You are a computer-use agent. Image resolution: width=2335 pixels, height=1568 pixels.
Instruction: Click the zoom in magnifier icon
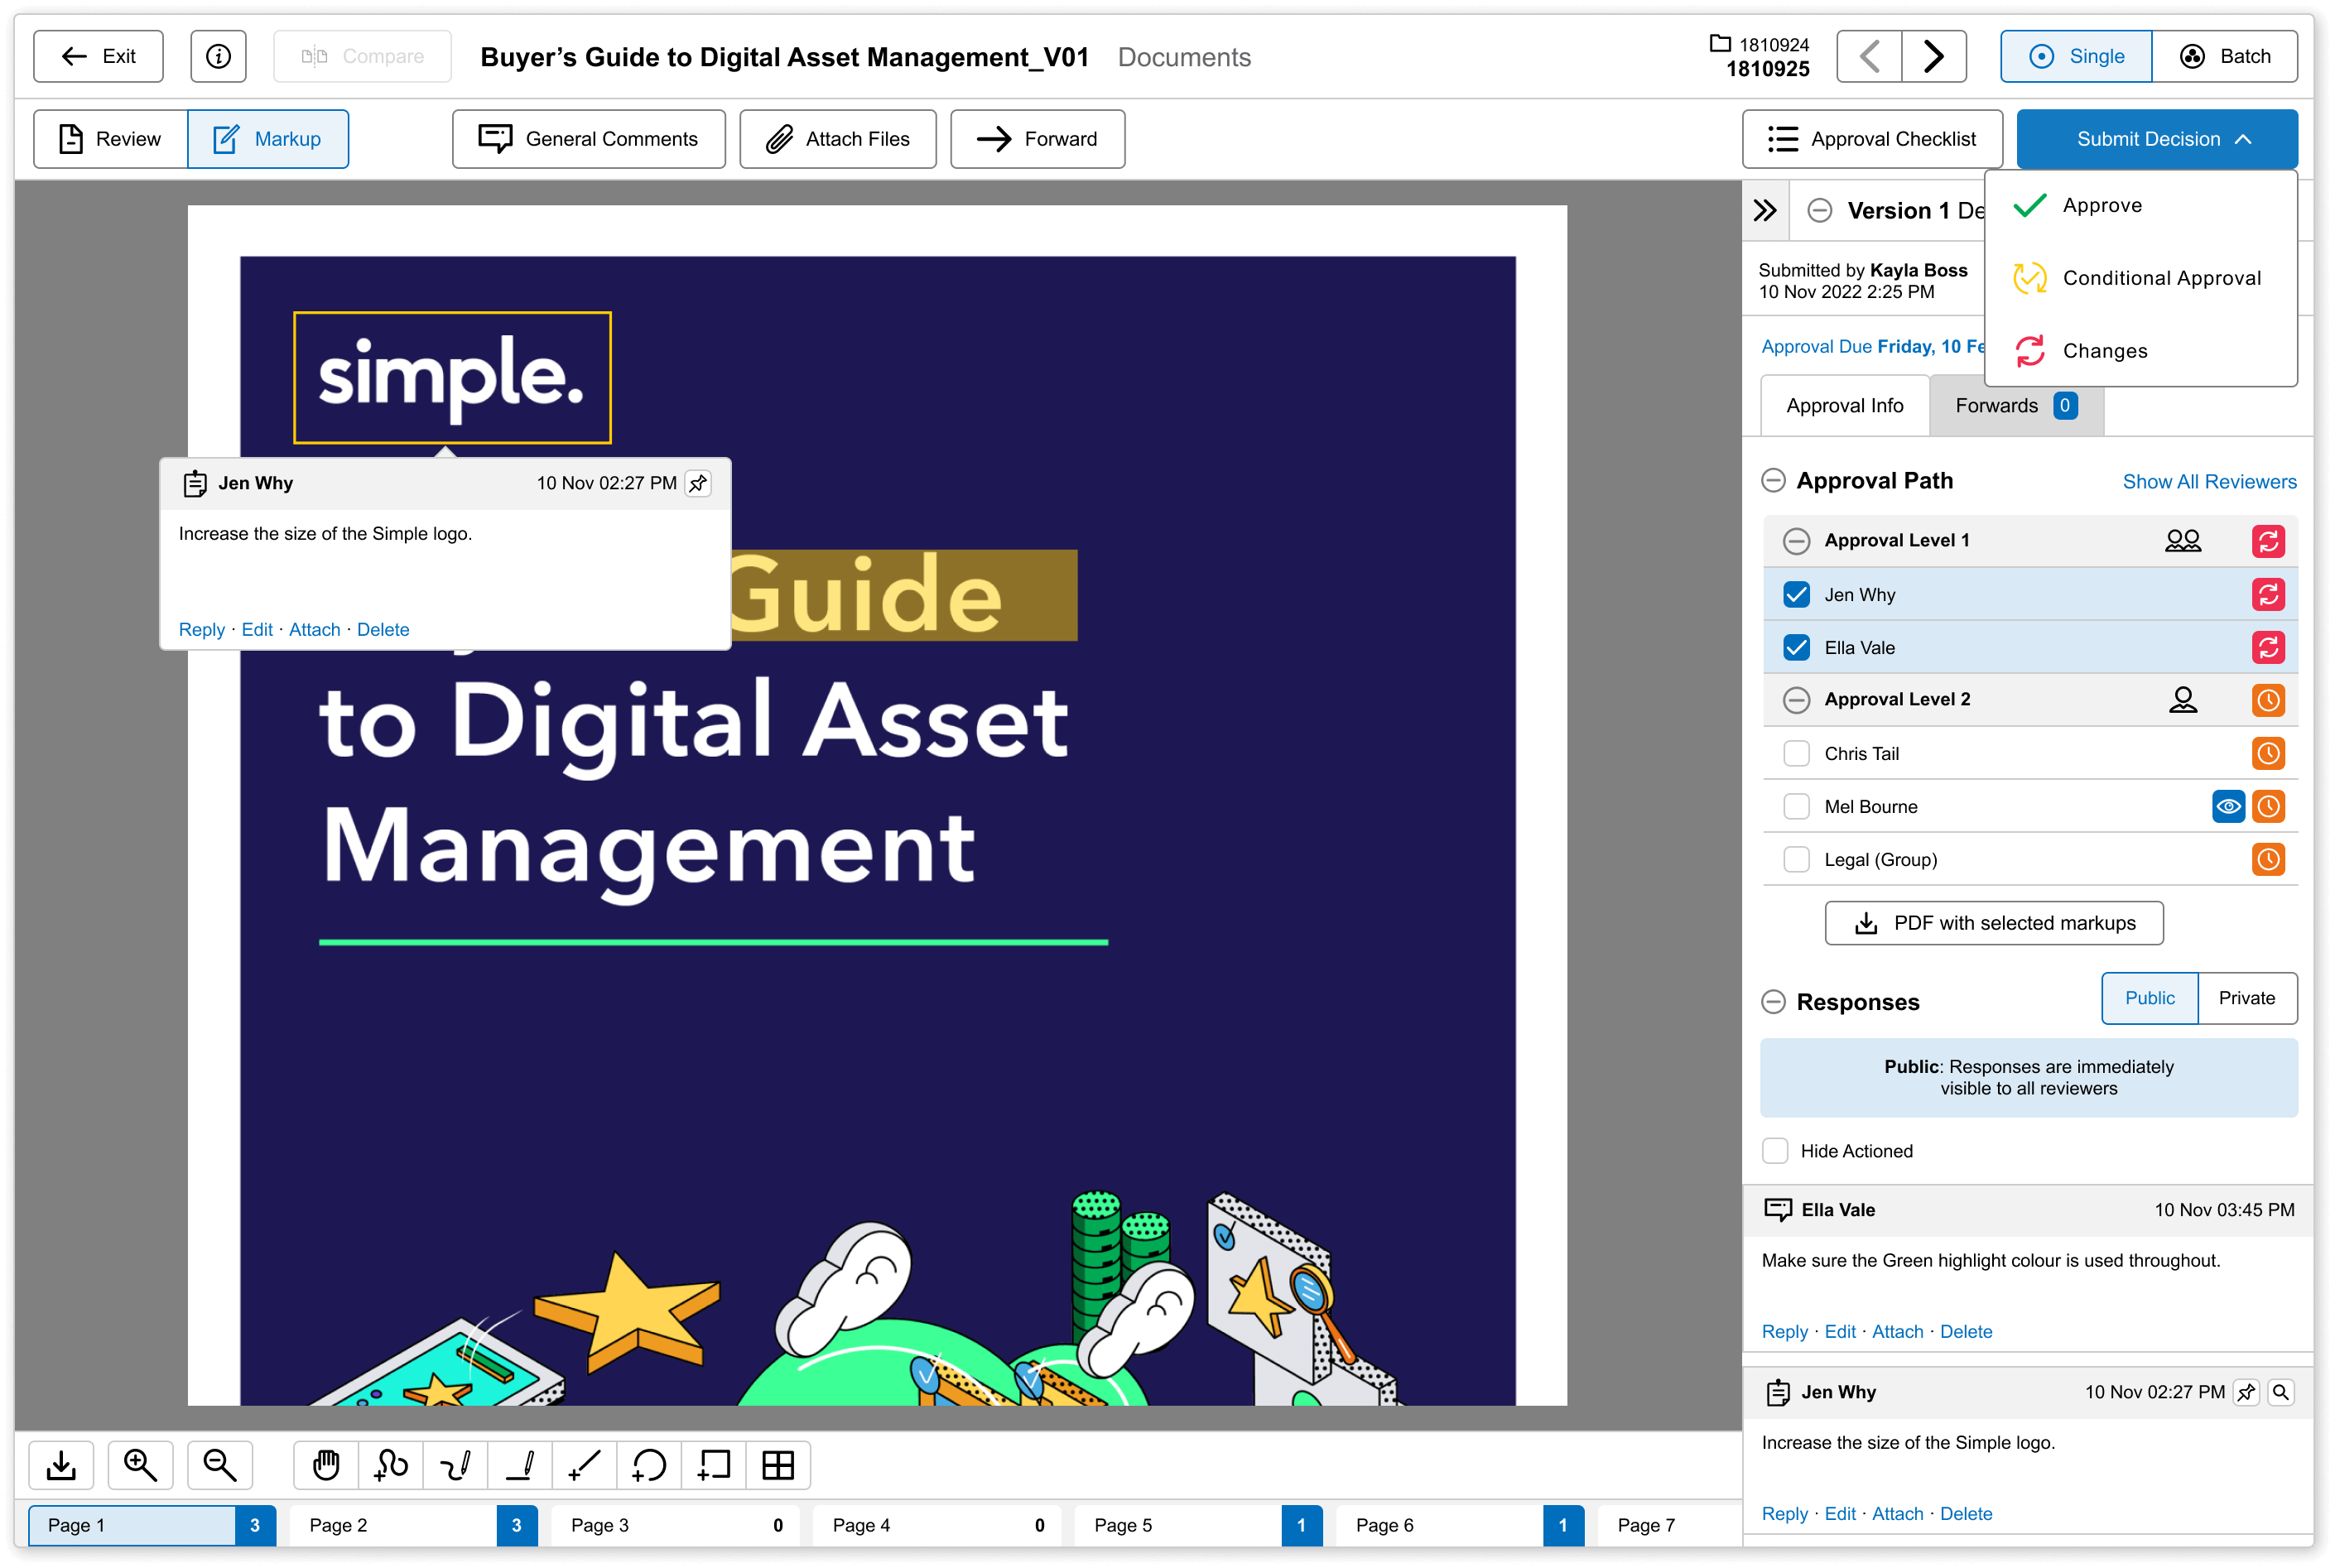[x=140, y=1466]
